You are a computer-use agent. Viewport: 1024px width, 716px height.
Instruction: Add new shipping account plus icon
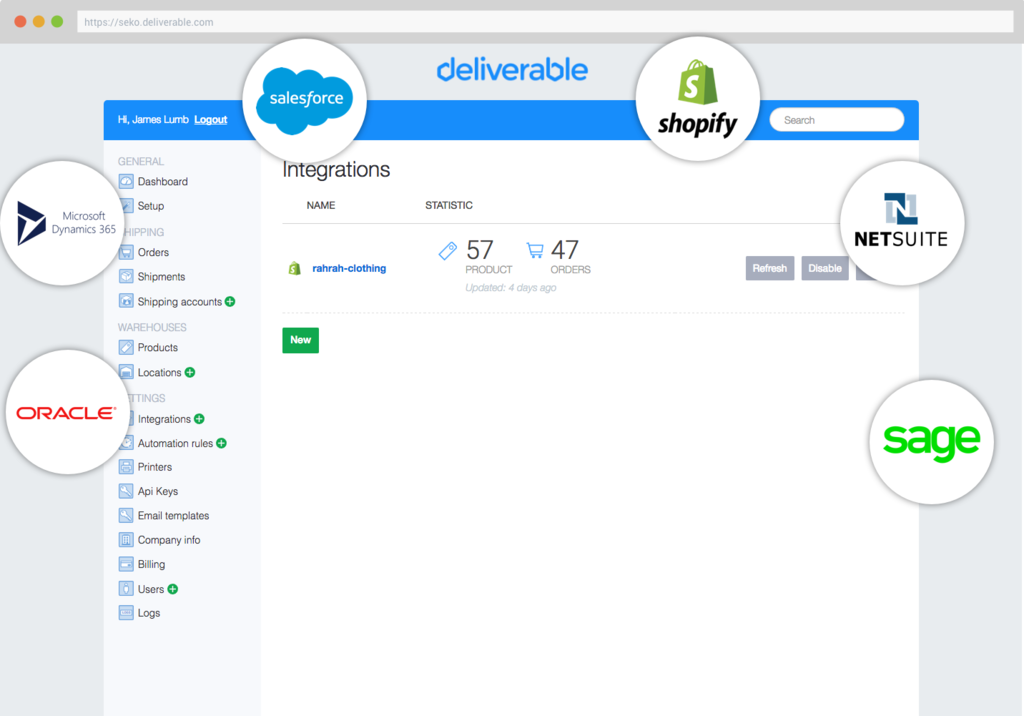[x=230, y=301]
